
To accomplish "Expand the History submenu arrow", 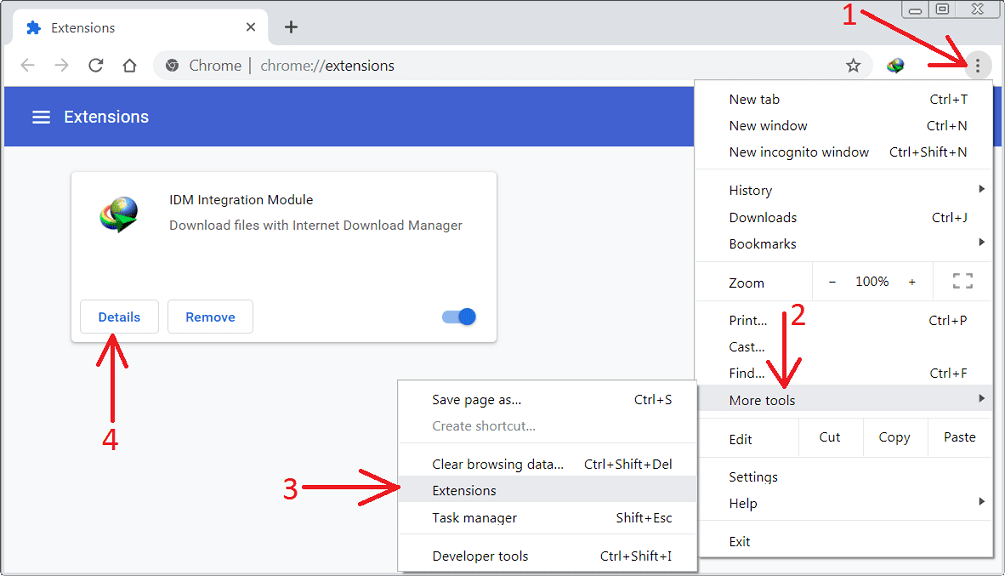I will (981, 190).
